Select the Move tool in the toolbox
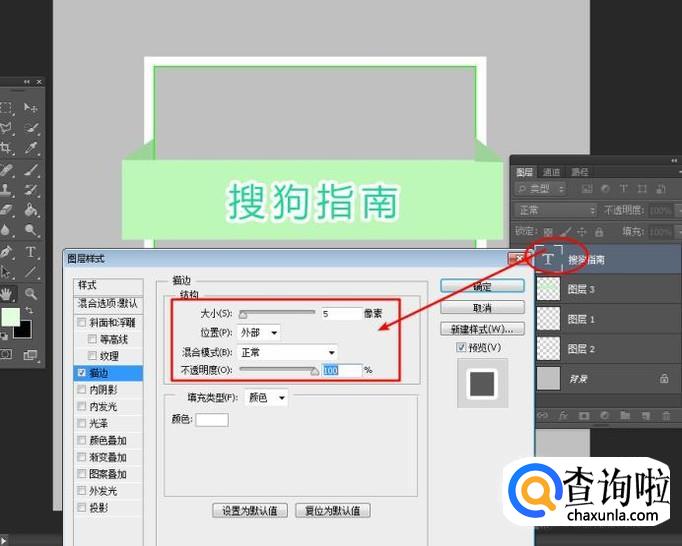The width and height of the screenshot is (682, 546). (30, 107)
